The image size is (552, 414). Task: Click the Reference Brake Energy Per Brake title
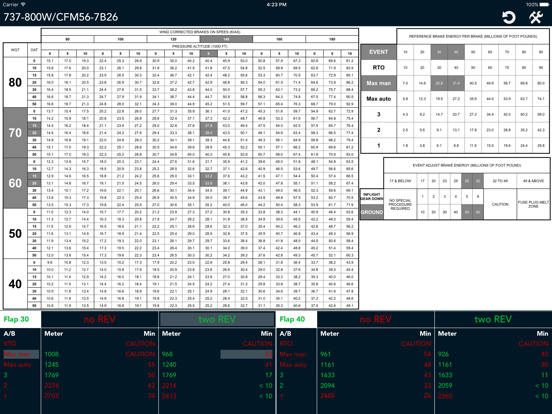(473, 36)
